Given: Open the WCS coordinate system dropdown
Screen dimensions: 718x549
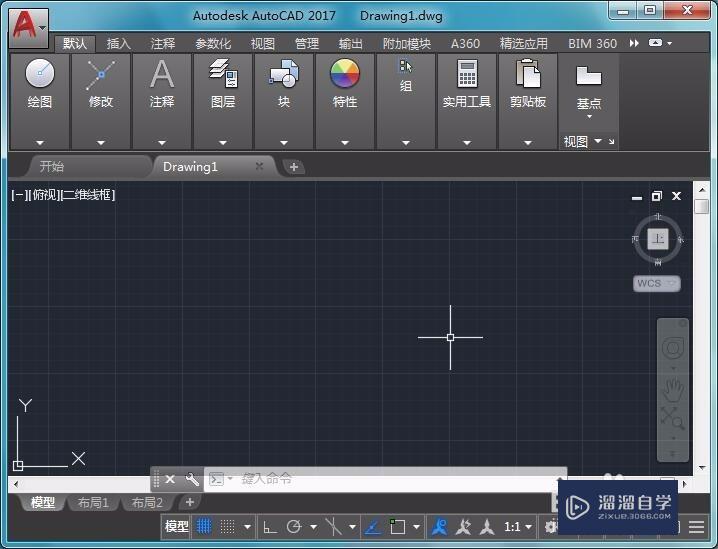Looking at the screenshot, I should (x=657, y=283).
